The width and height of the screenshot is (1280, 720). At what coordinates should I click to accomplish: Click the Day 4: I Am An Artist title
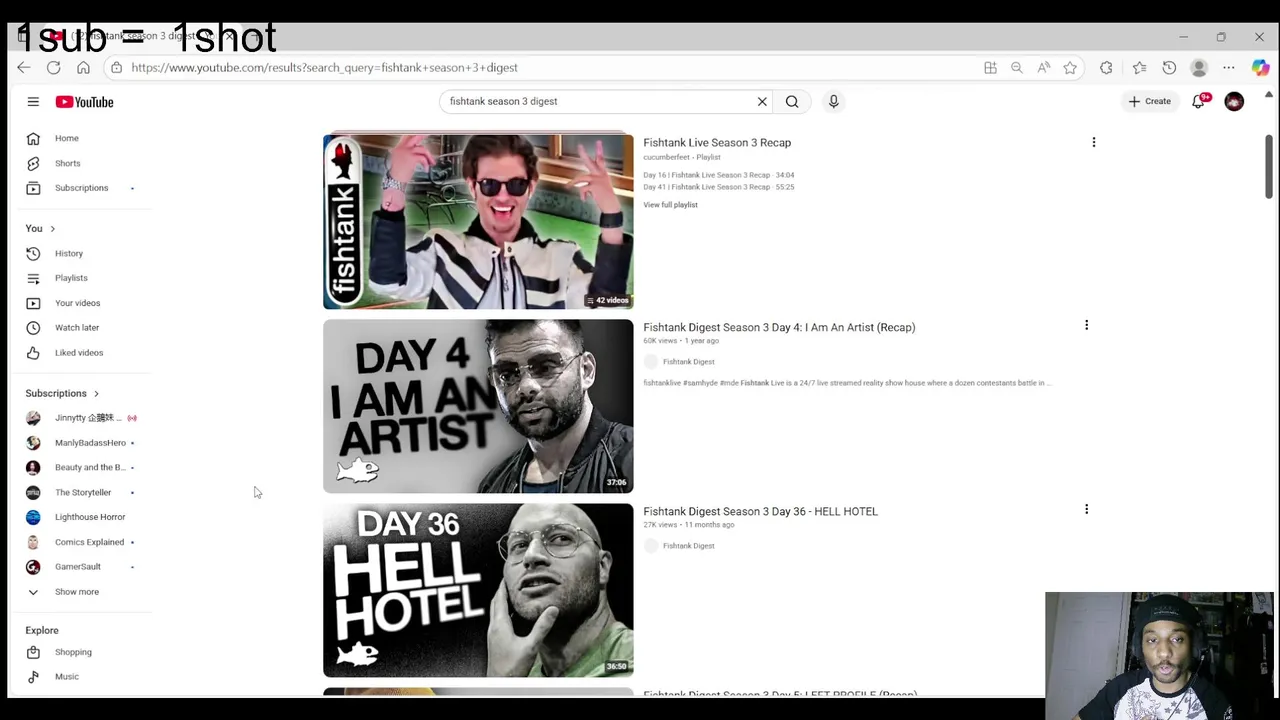(779, 327)
